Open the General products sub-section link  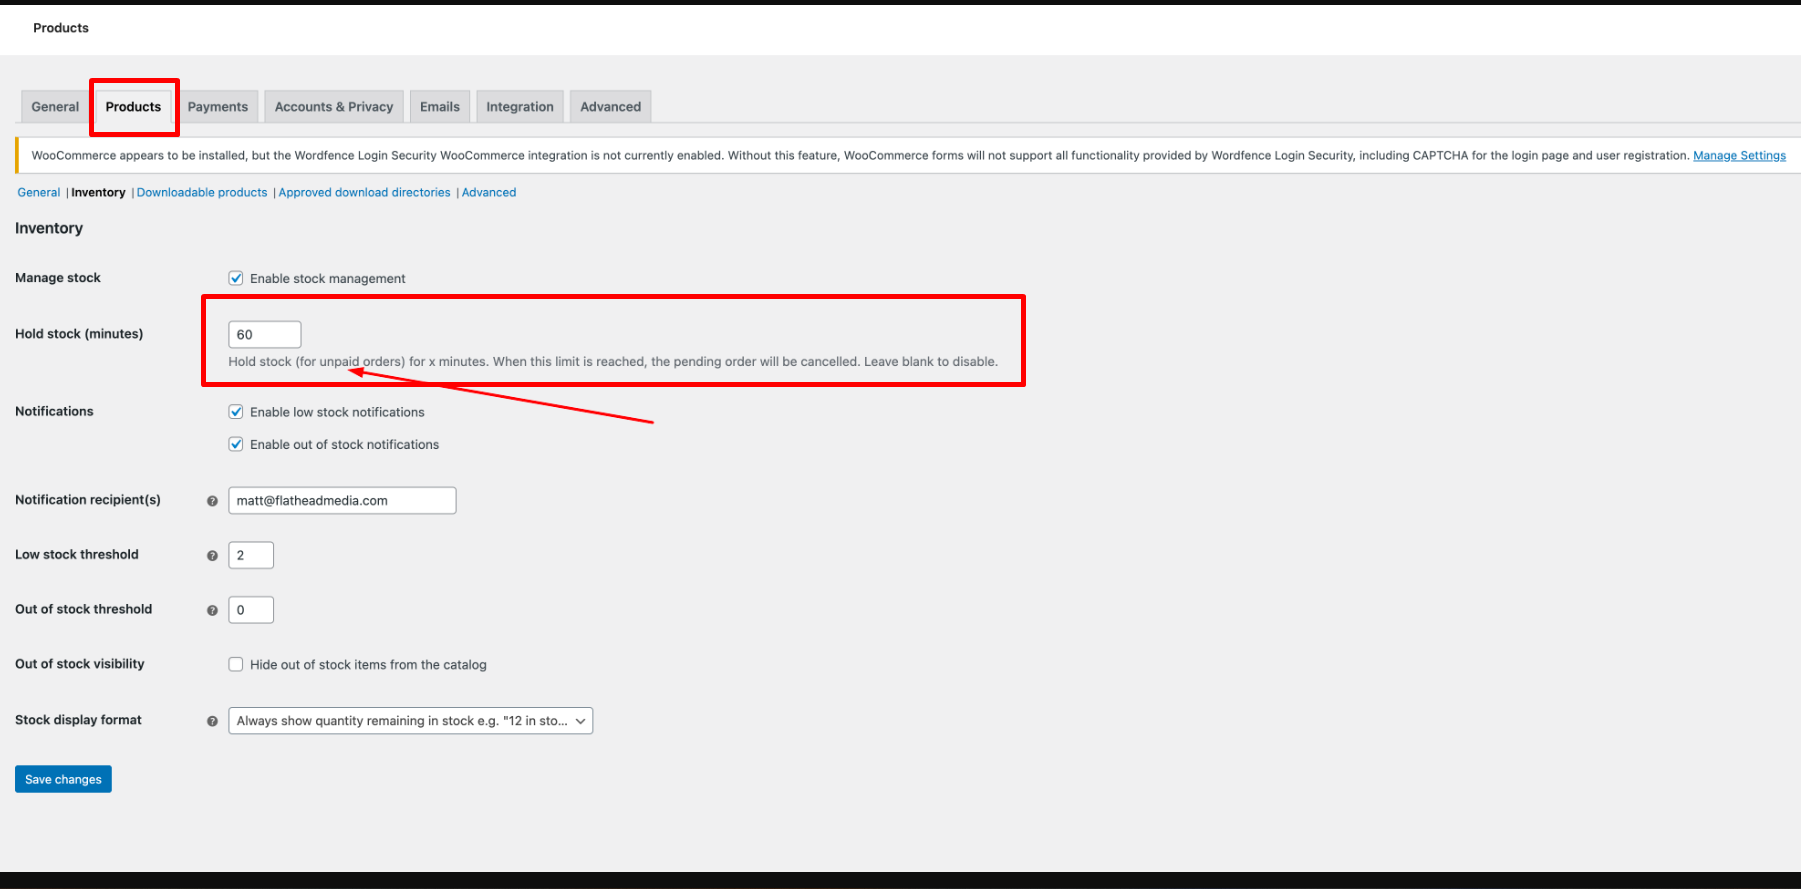tap(39, 193)
